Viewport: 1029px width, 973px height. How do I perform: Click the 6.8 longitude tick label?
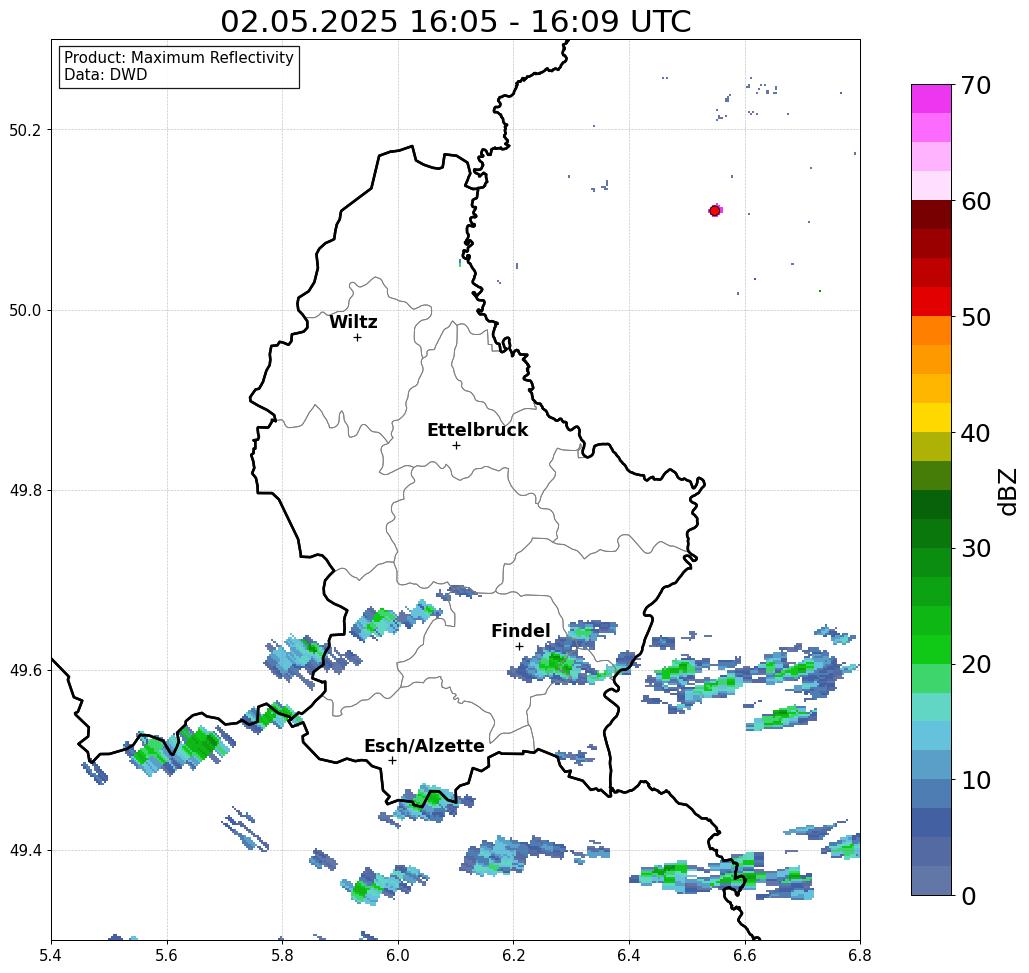[x=860, y=955]
